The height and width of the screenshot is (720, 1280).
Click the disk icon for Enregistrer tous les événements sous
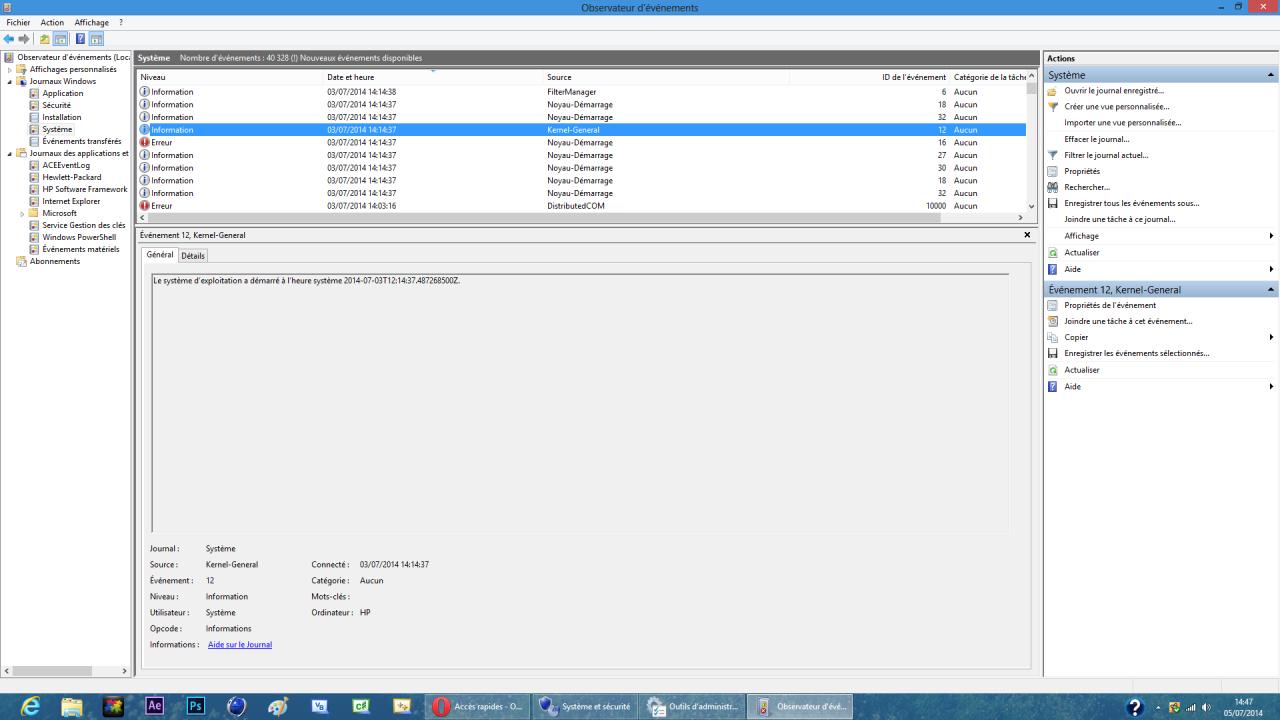[x=1052, y=203]
